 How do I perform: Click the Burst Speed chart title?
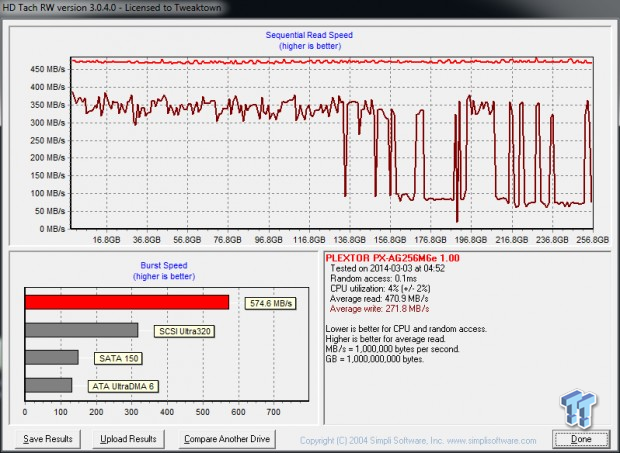click(164, 265)
